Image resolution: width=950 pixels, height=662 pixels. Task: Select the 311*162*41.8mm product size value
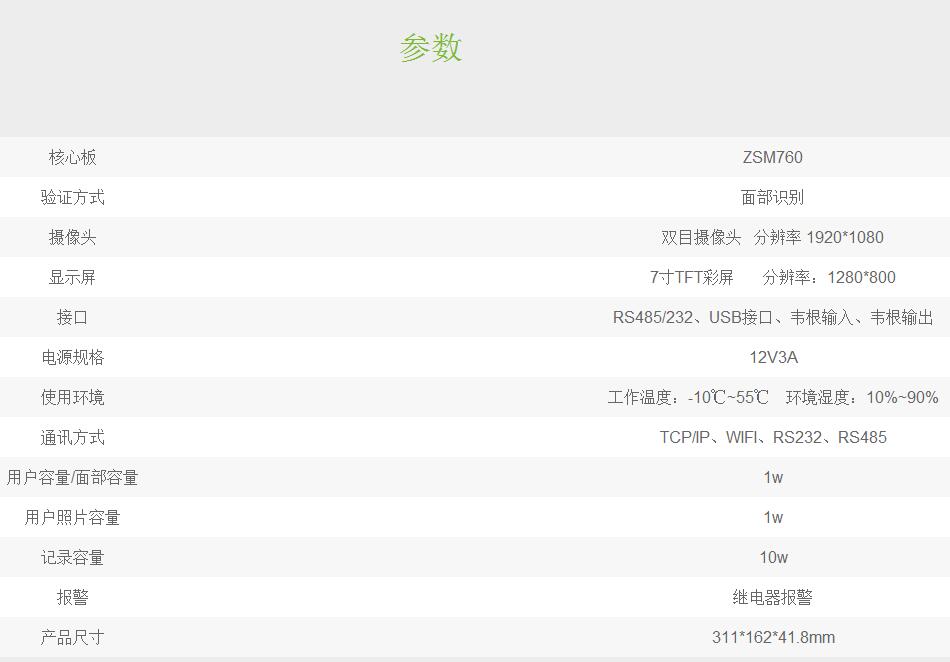[x=772, y=637]
